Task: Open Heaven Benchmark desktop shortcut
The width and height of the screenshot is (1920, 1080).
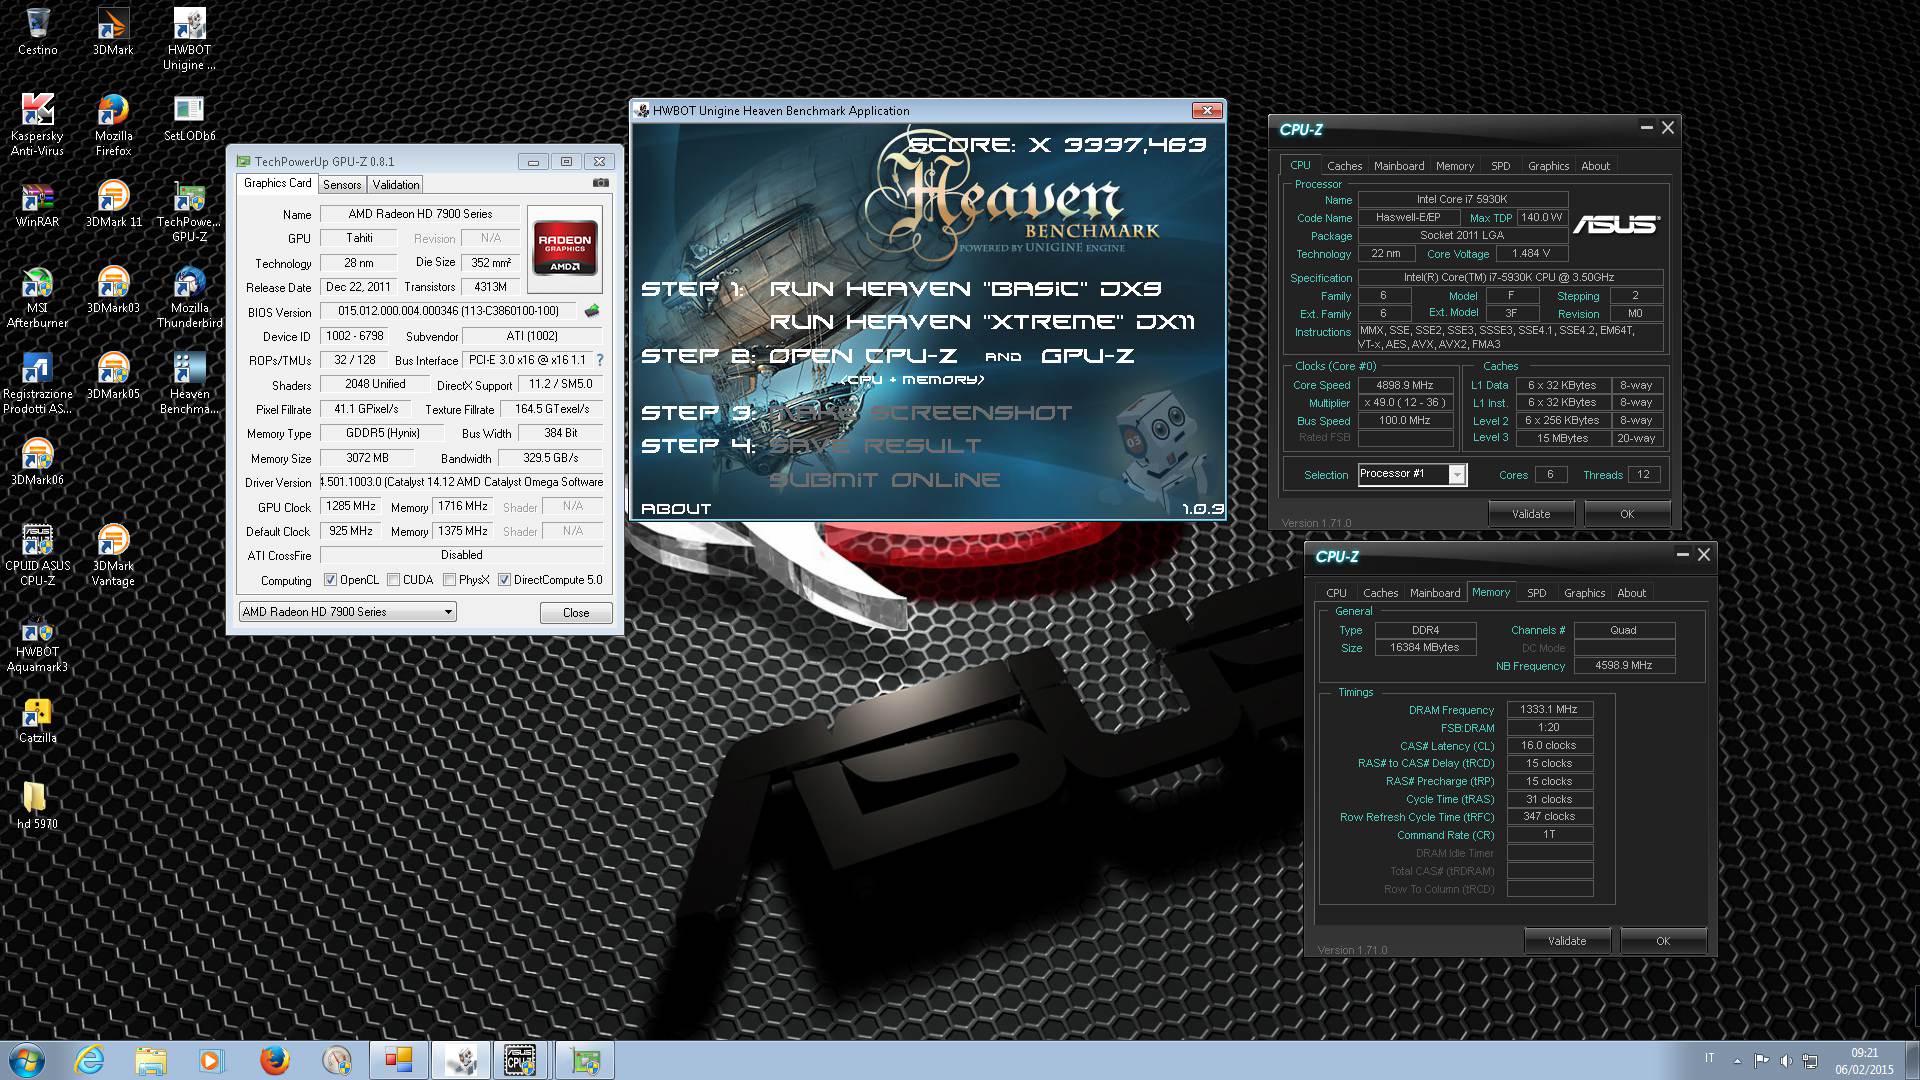Action: point(189,384)
